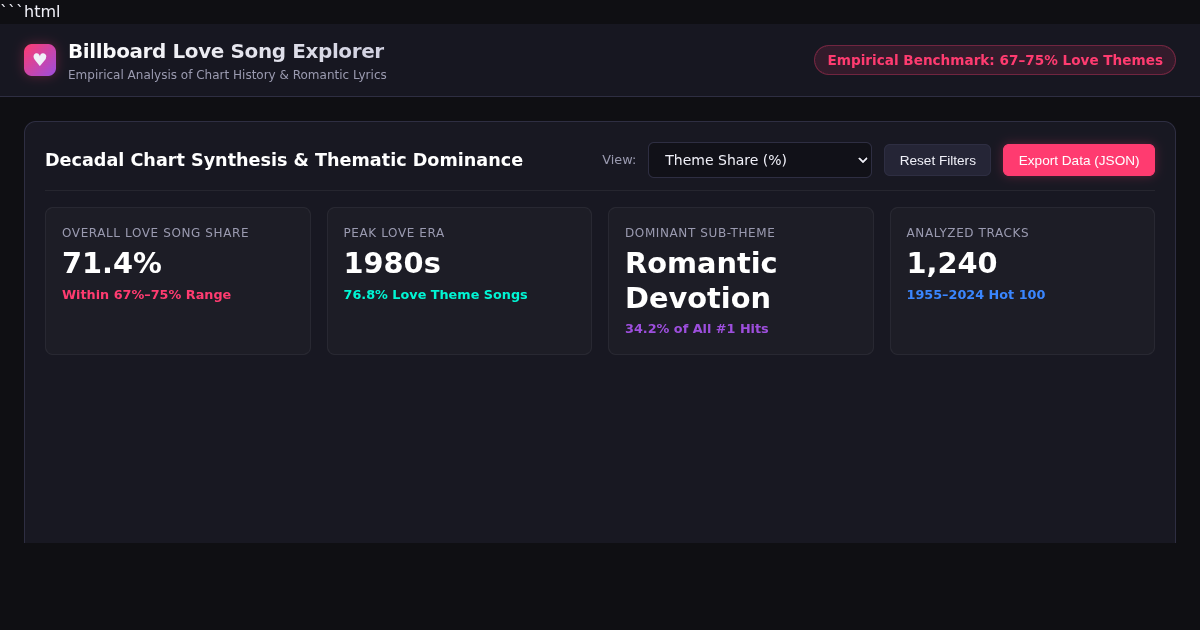1200x630 pixels.
Task: Click the "Within 67%–75% Range" note
Action: click(x=146, y=295)
